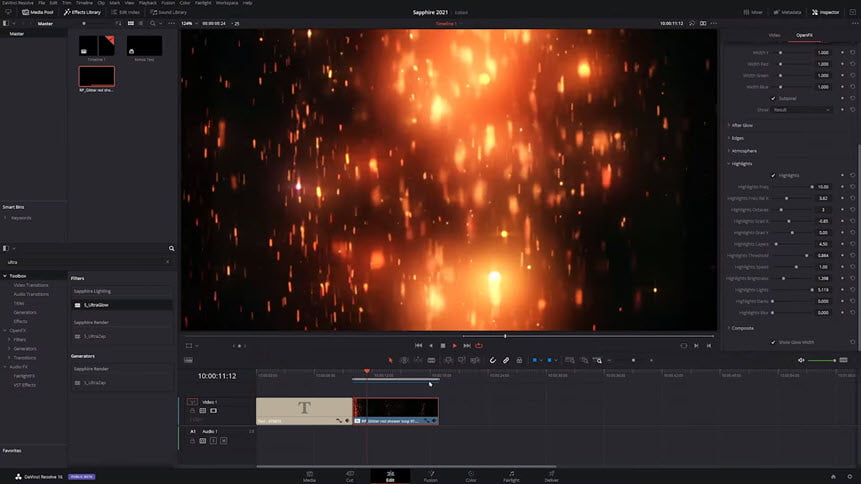
Task: Toggle timeline snapping magnet icon
Action: click(493, 360)
